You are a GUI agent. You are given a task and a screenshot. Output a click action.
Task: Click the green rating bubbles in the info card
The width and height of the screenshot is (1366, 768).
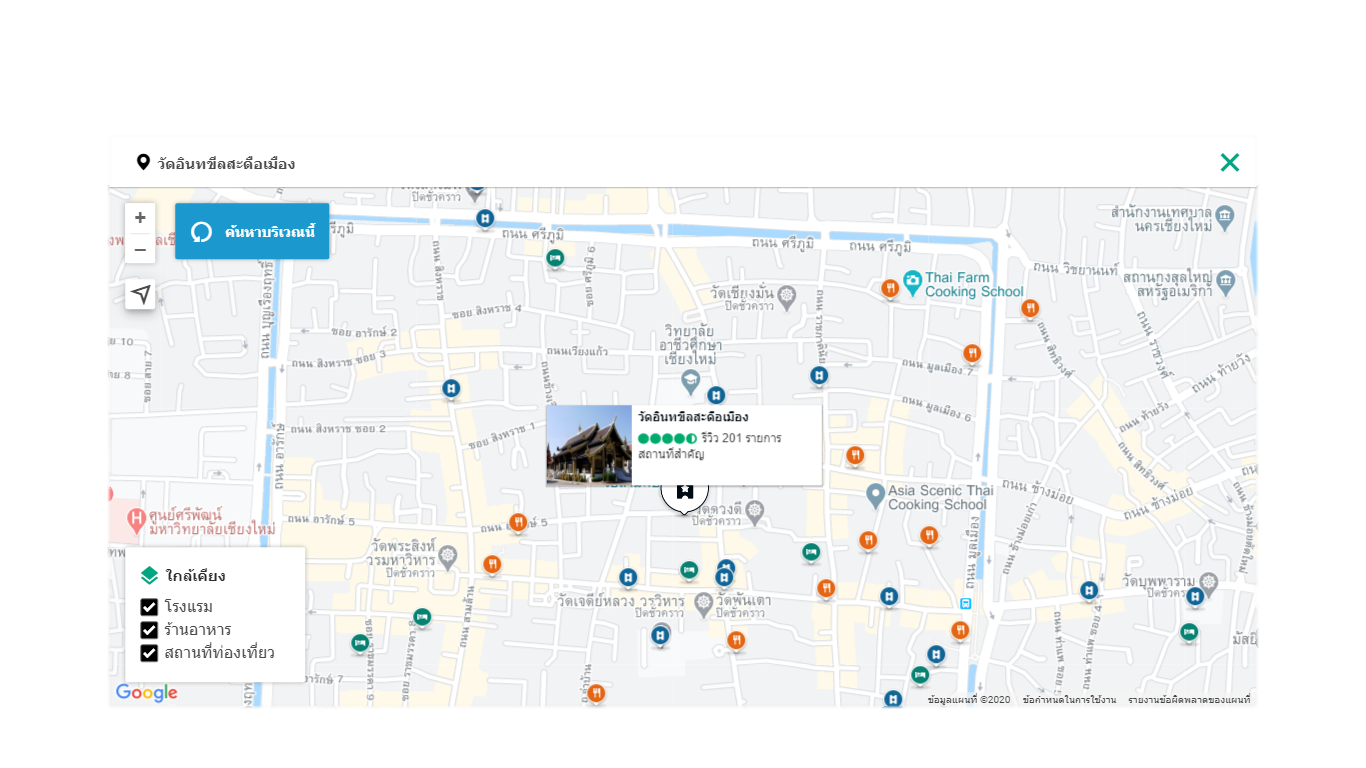[x=667, y=438]
